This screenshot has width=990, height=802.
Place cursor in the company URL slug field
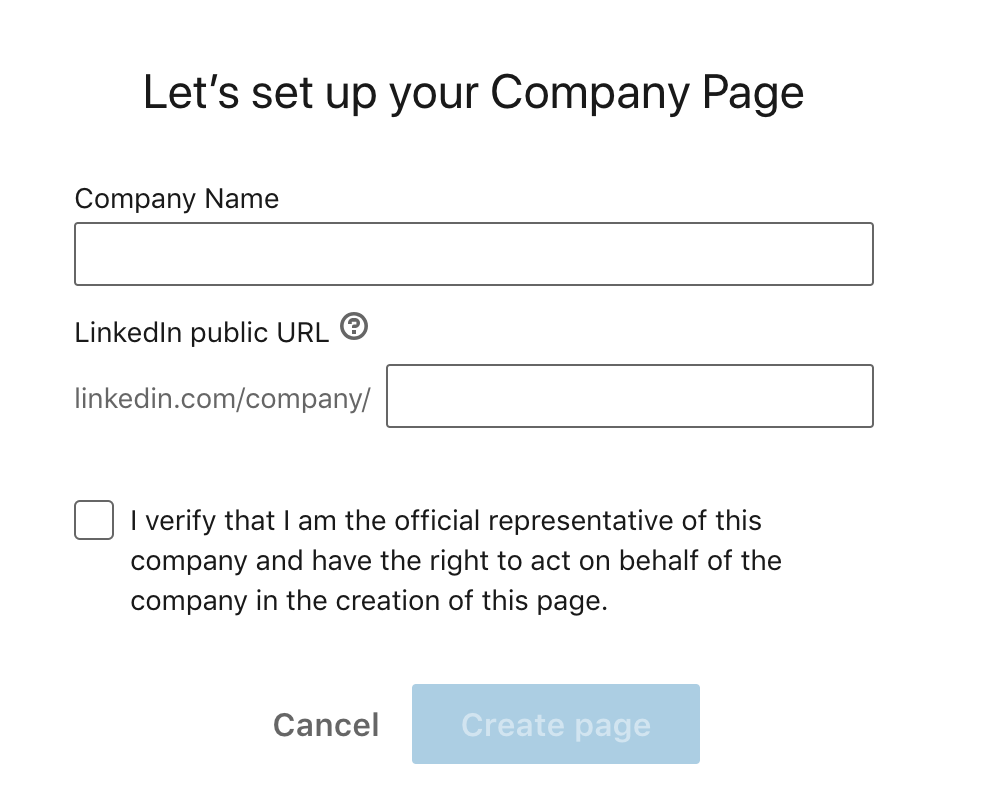[629, 396]
